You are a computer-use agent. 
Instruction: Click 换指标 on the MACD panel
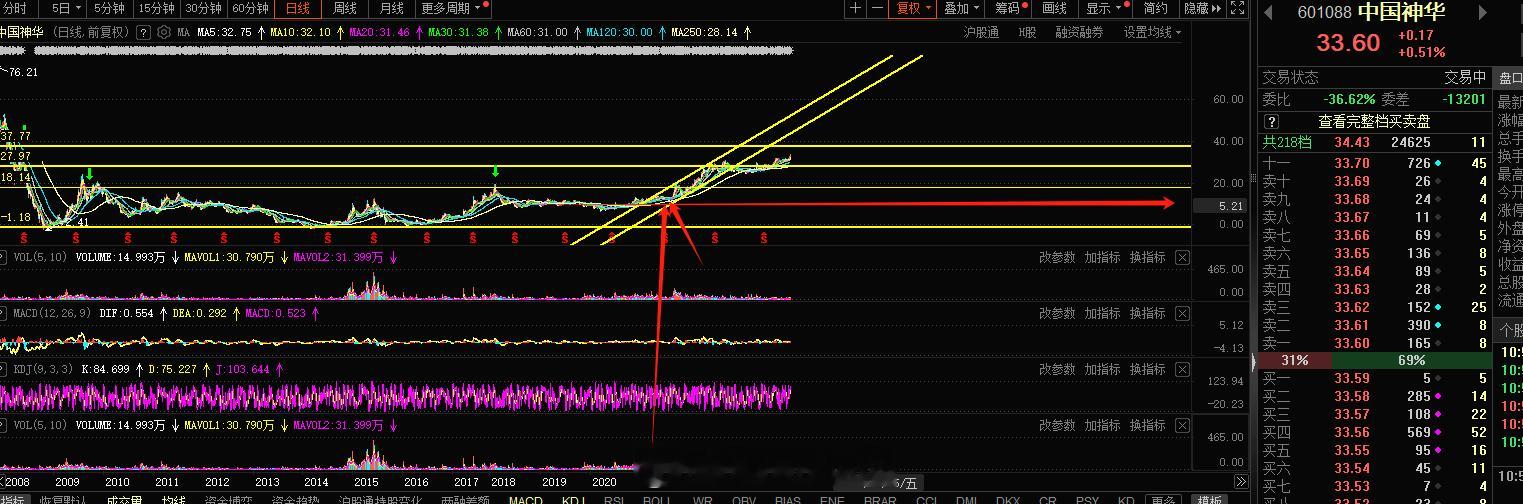coord(1147,314)
